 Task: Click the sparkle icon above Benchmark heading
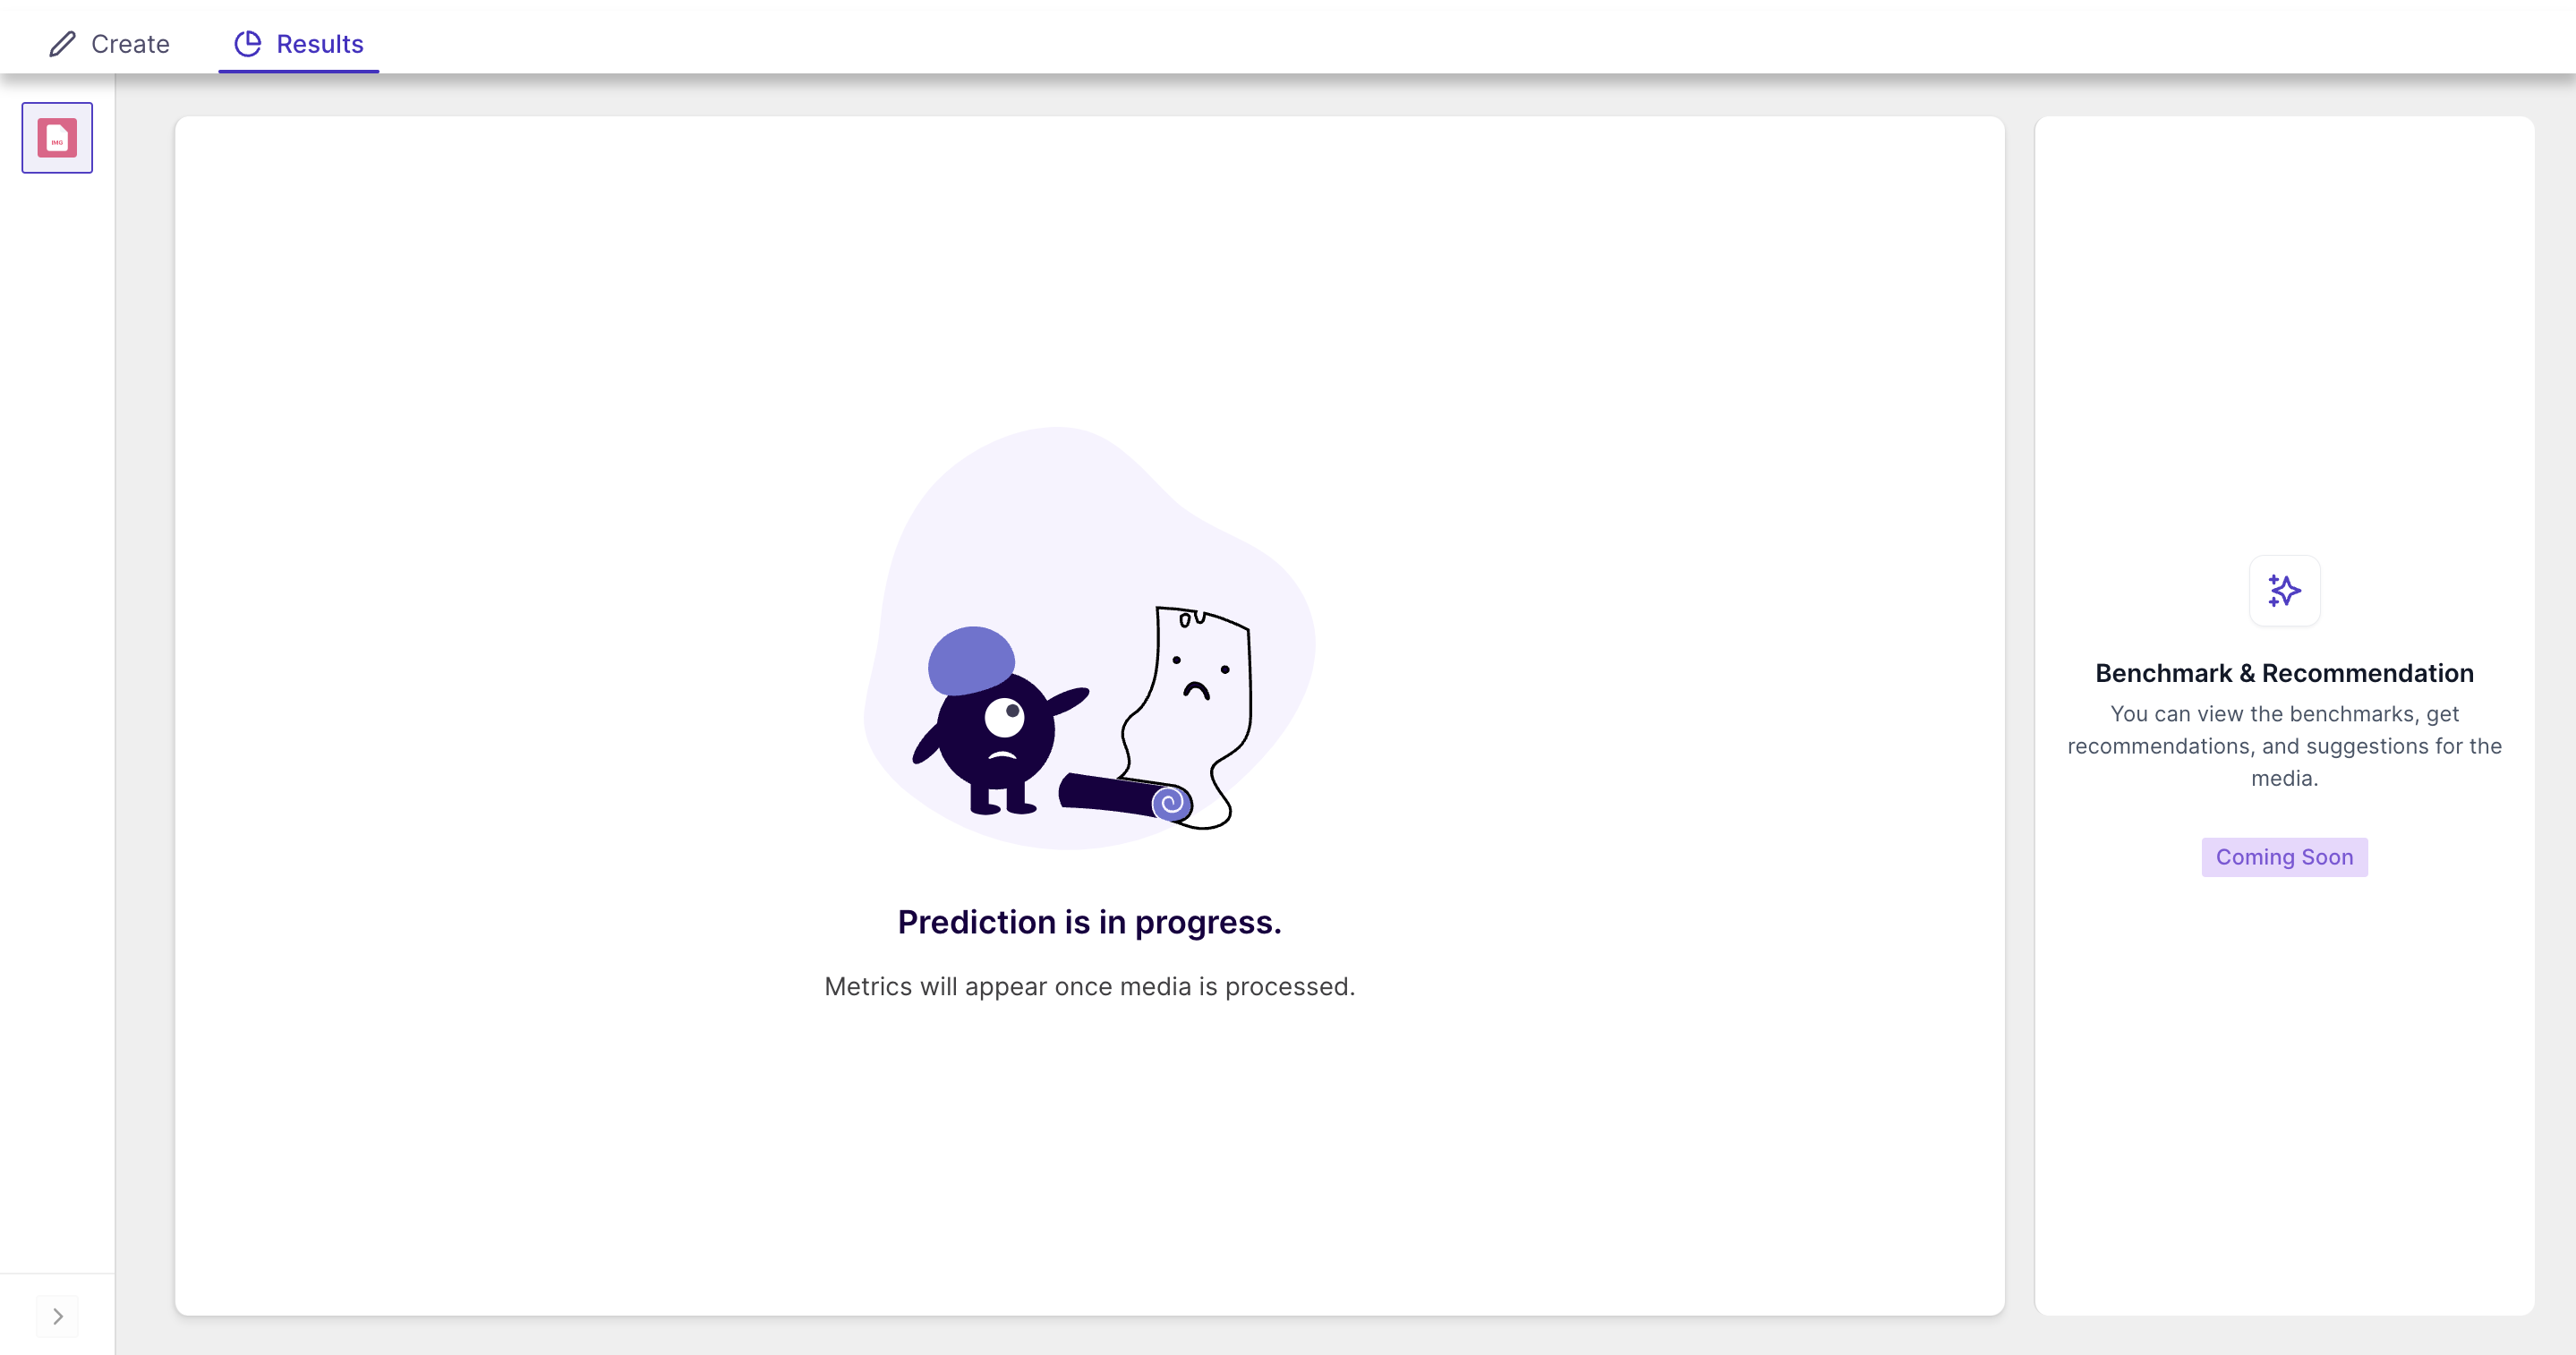pos(2284,591)
